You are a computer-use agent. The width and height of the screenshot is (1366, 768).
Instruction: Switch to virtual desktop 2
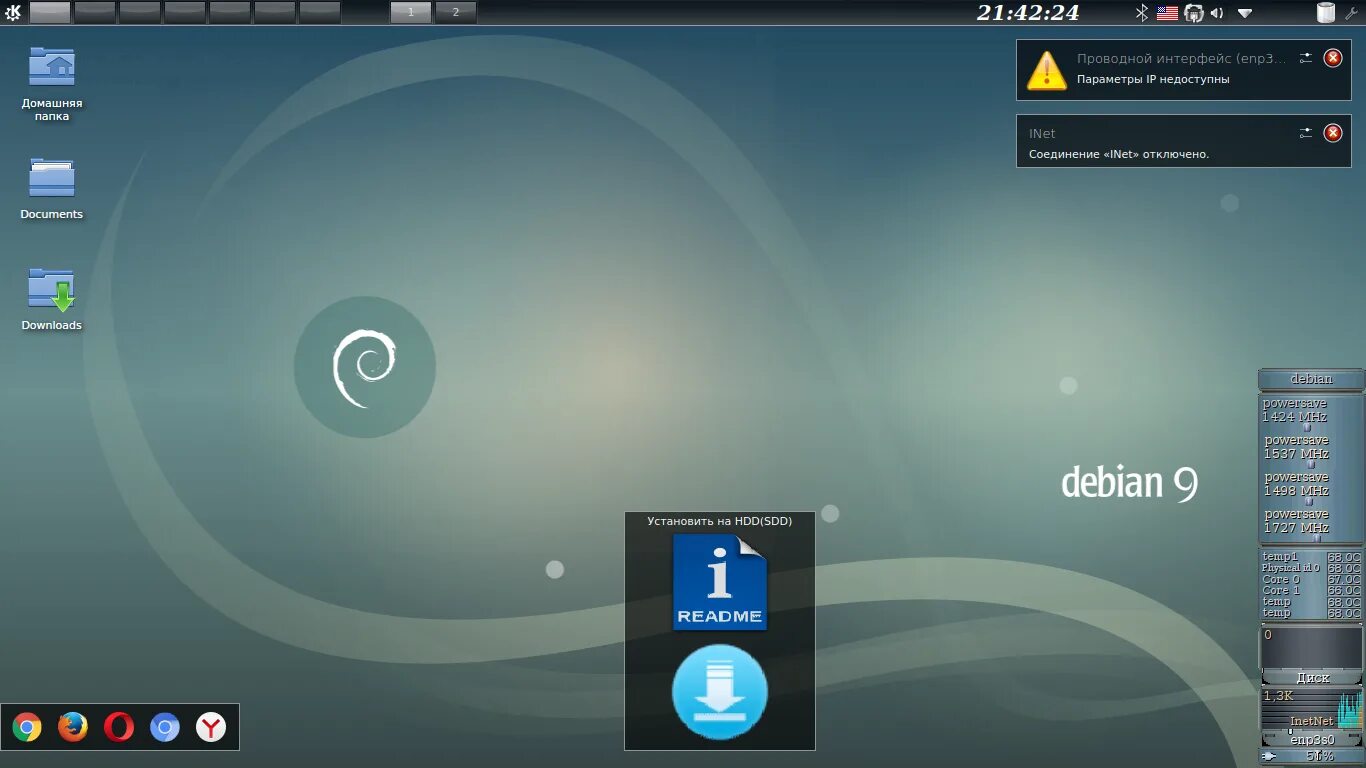click(456, 12)
